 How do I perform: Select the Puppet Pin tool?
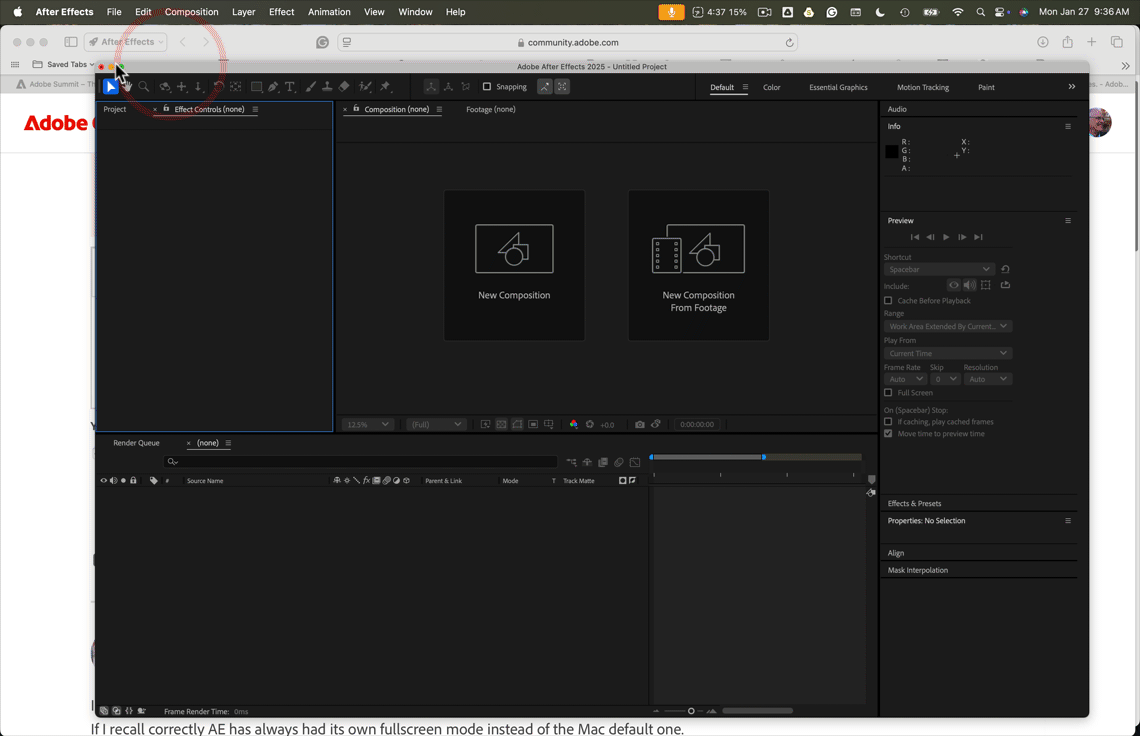pyautogui.click(x=385, y=87)
